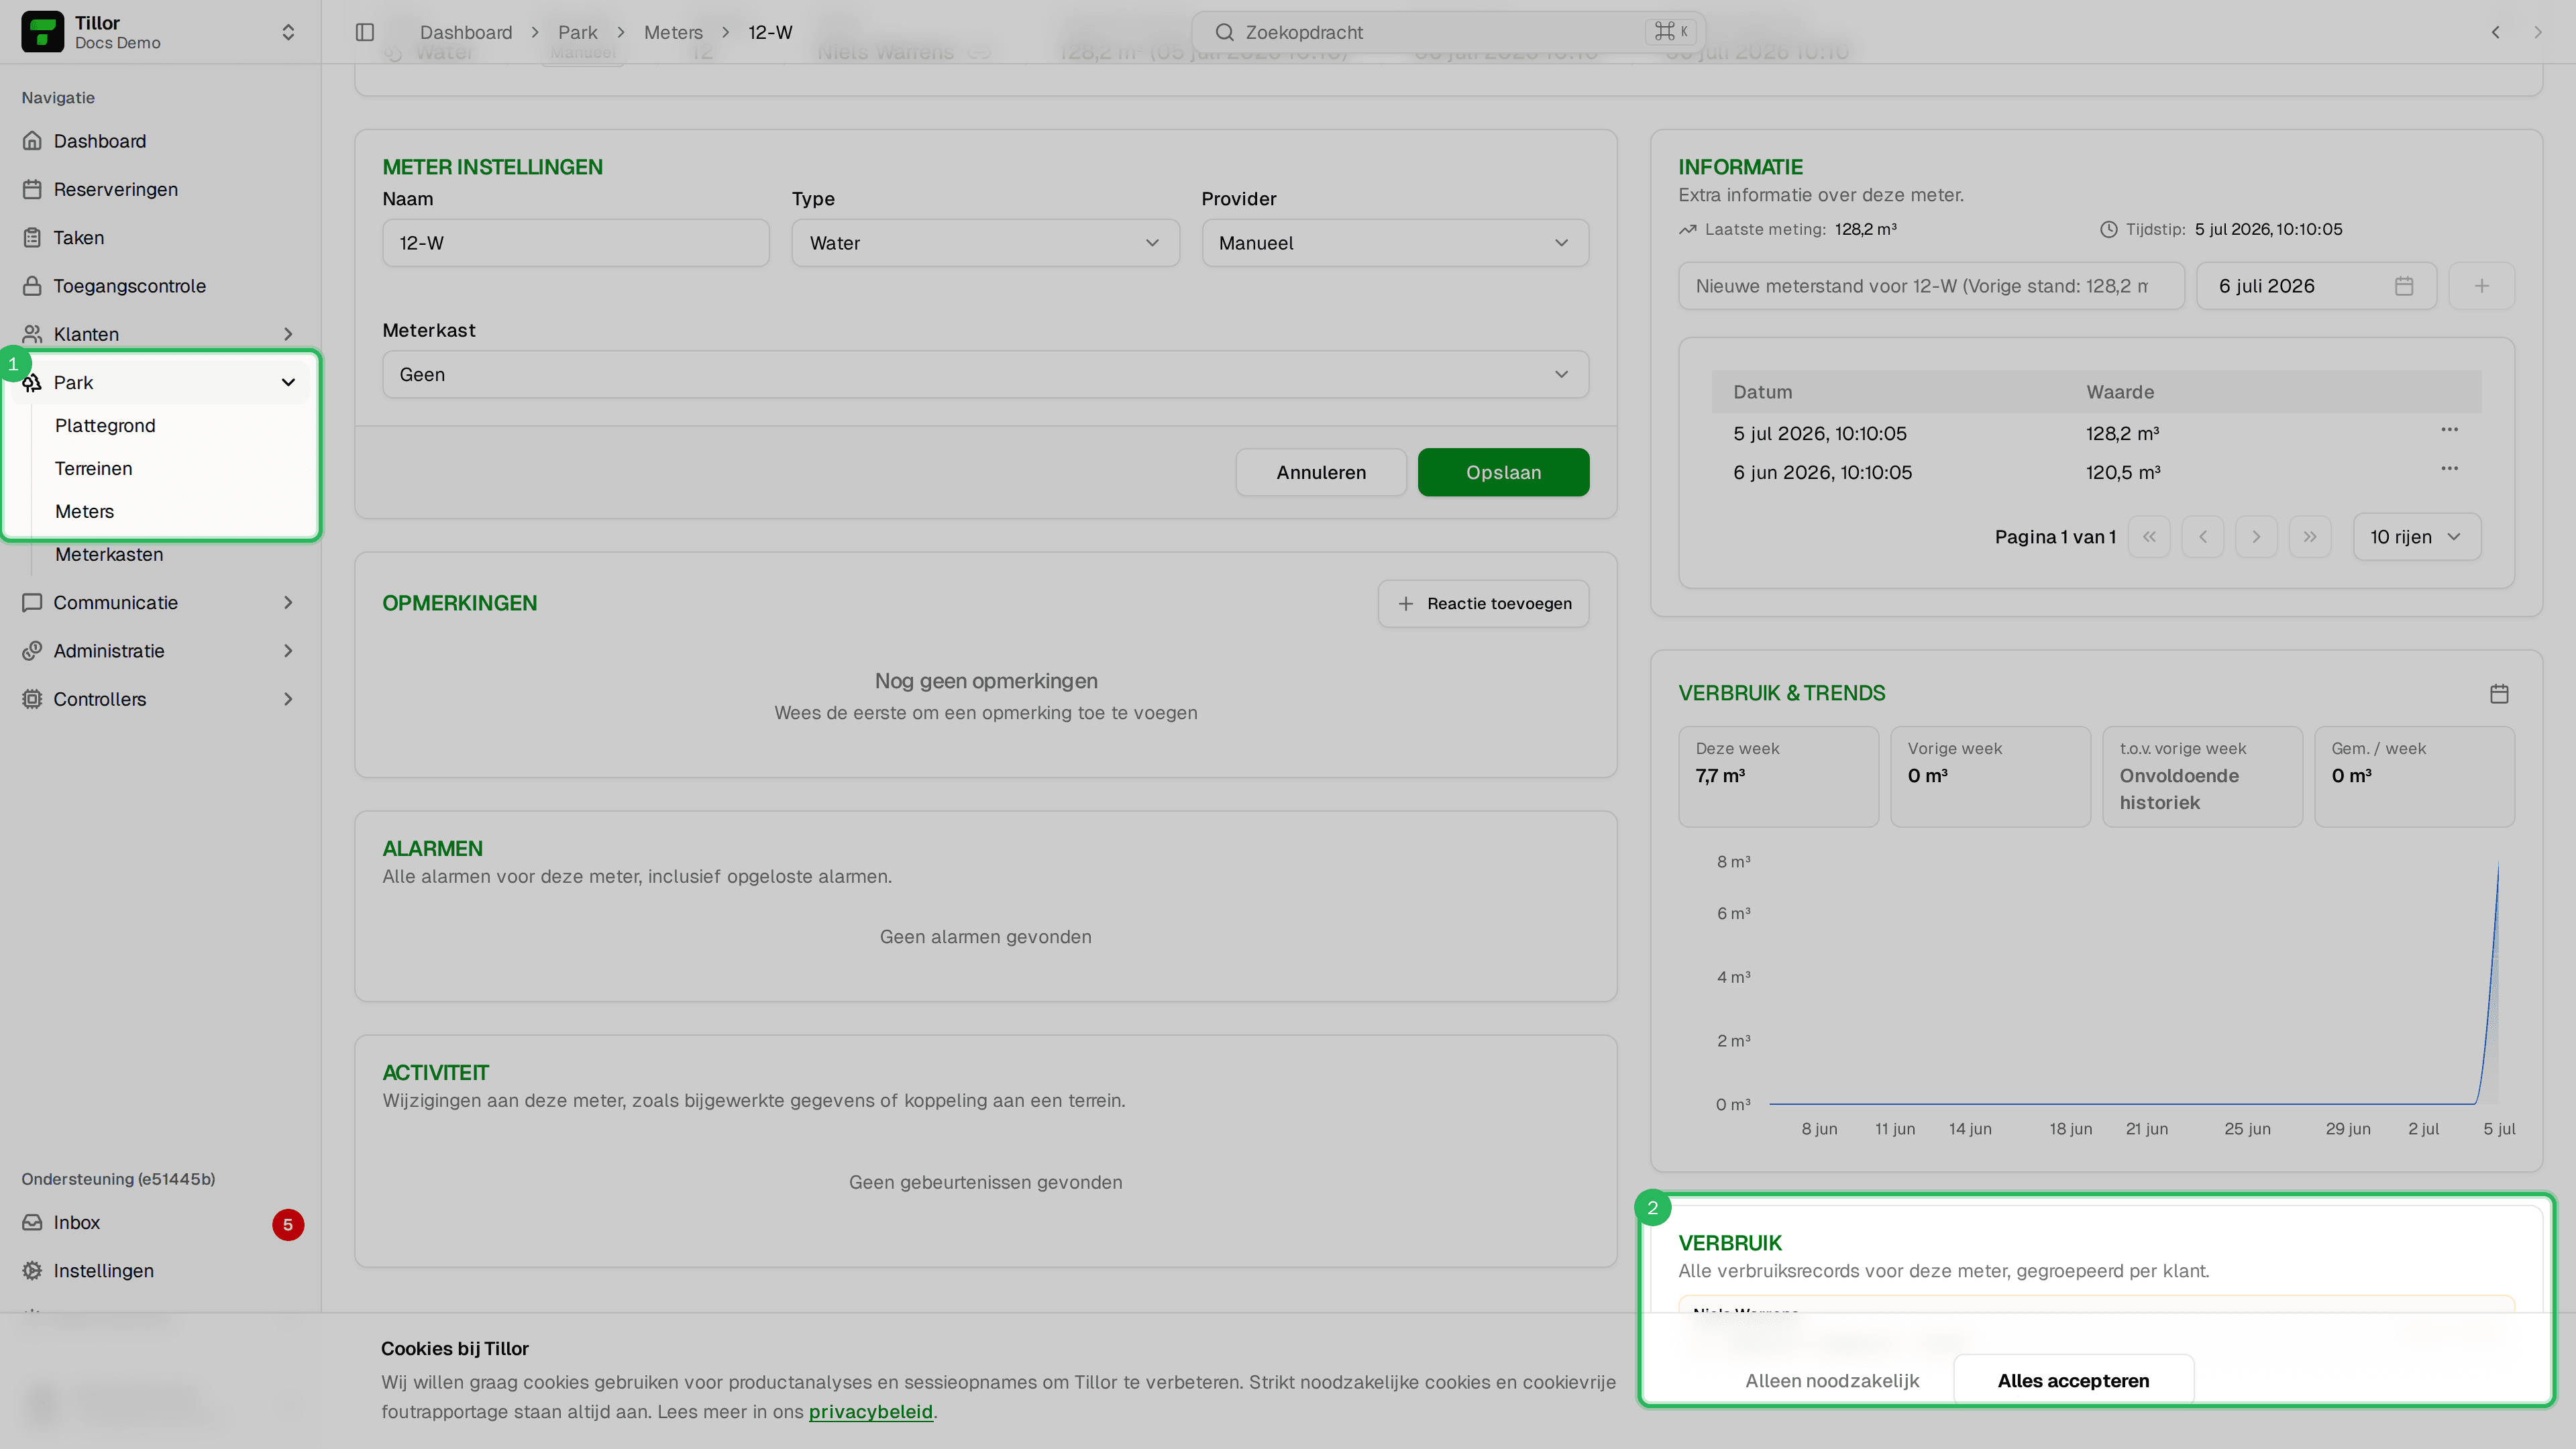Open the privacybeleid link
2576x1449 pixels.
pos(870,1411)
